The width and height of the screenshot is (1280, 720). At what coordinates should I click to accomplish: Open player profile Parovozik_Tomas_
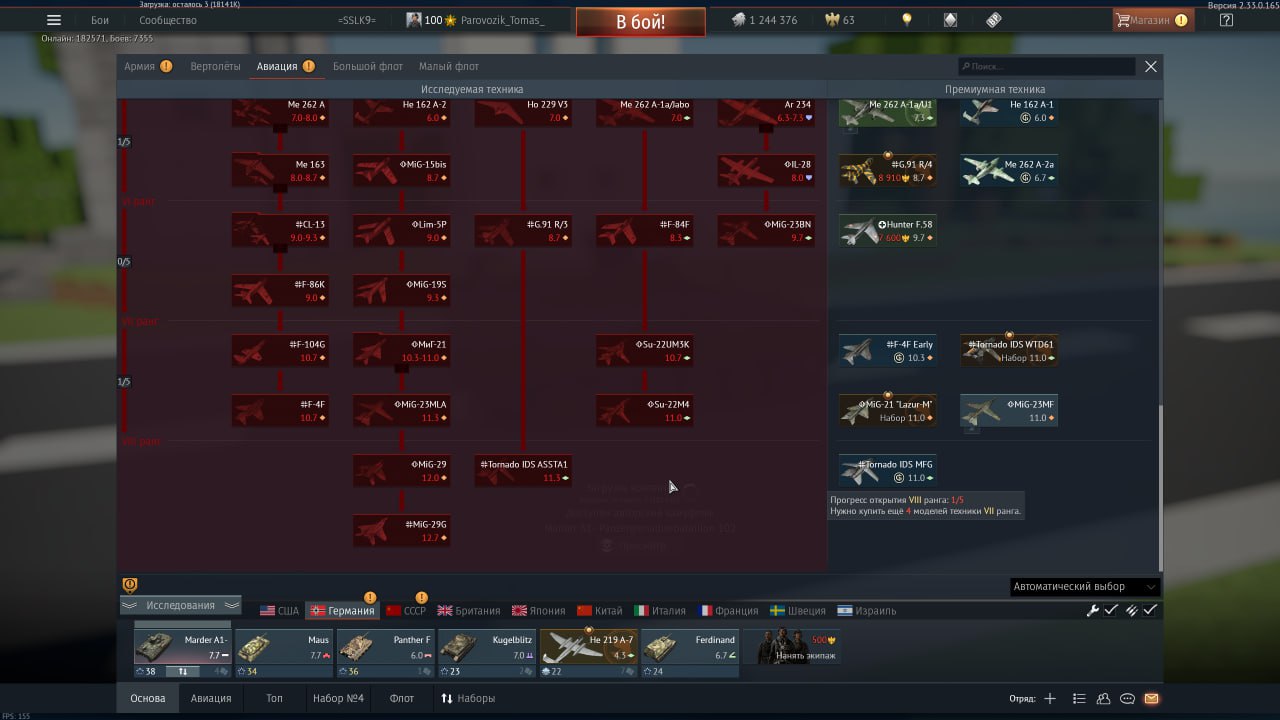(476, 20)
